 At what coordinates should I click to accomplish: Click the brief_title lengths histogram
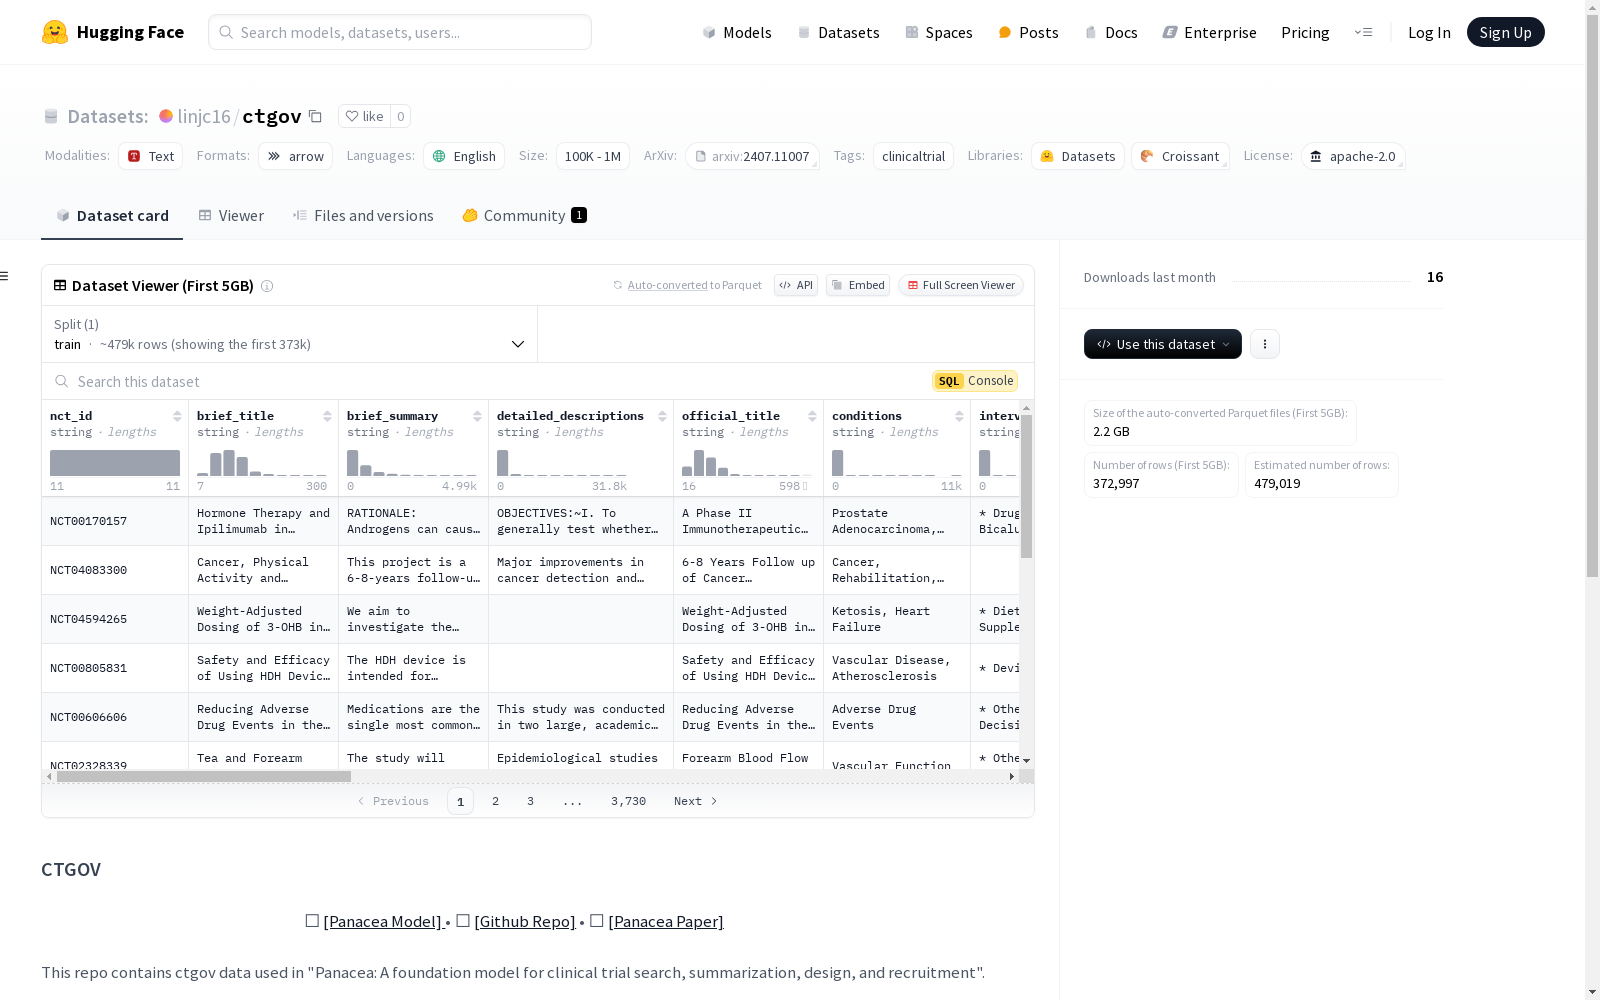(x=262, y=463)
